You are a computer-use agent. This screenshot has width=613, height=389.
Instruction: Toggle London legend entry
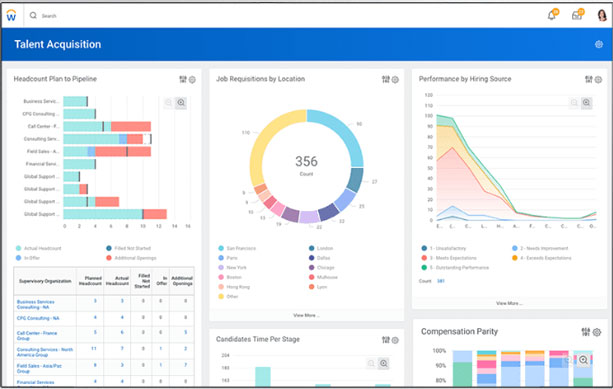coord(321,248)
